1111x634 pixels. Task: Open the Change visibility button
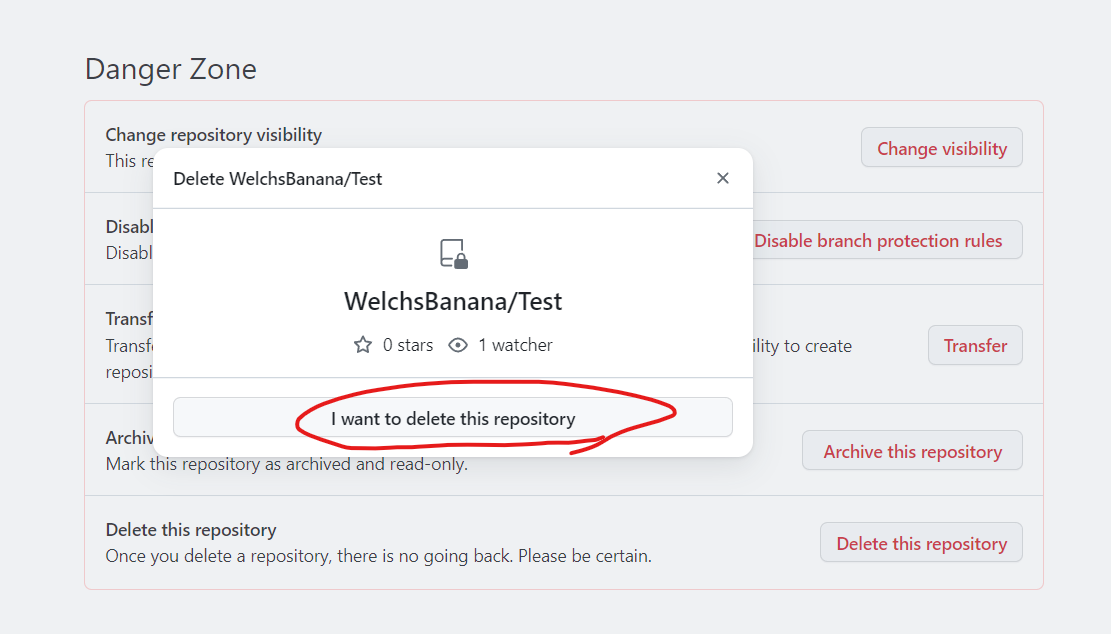point(942,147)
